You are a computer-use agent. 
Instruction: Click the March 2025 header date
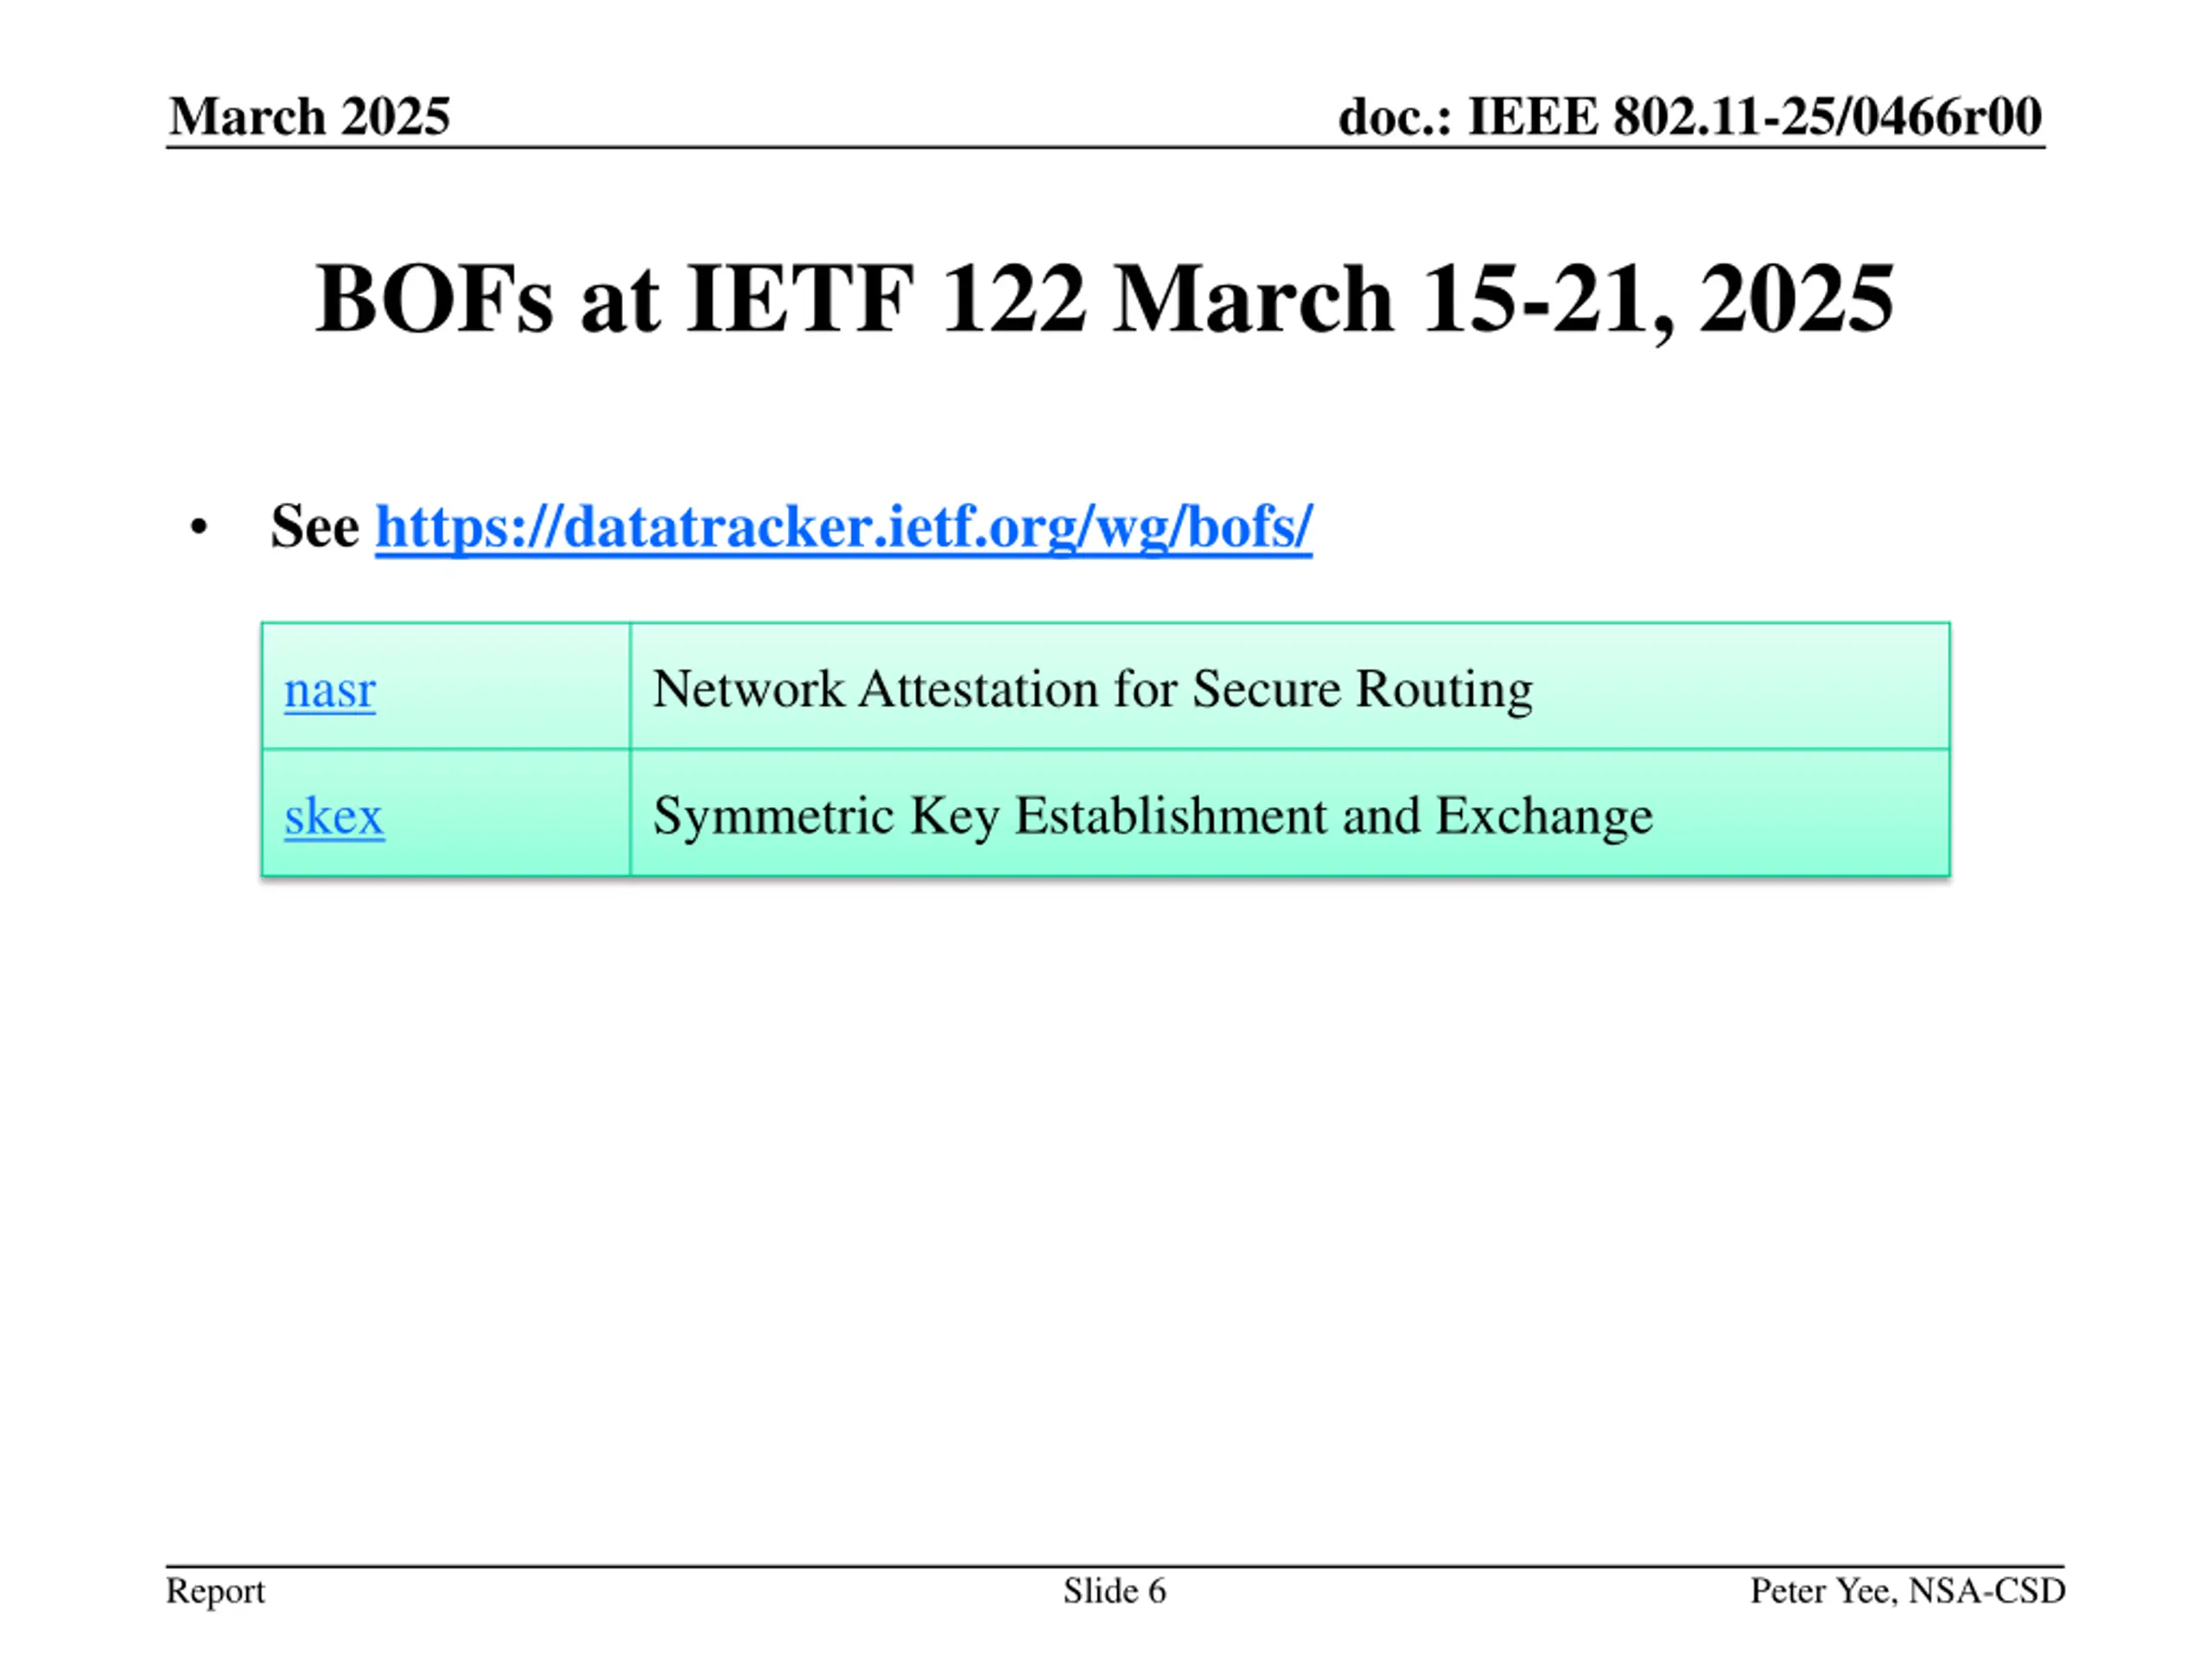coord(309,116)
